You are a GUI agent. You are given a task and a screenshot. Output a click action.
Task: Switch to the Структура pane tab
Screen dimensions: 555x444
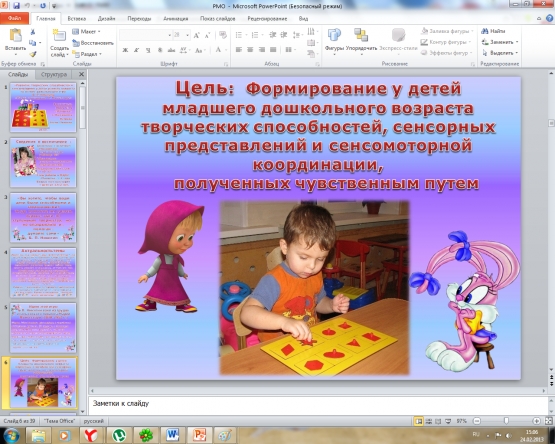tap(54, 74)
